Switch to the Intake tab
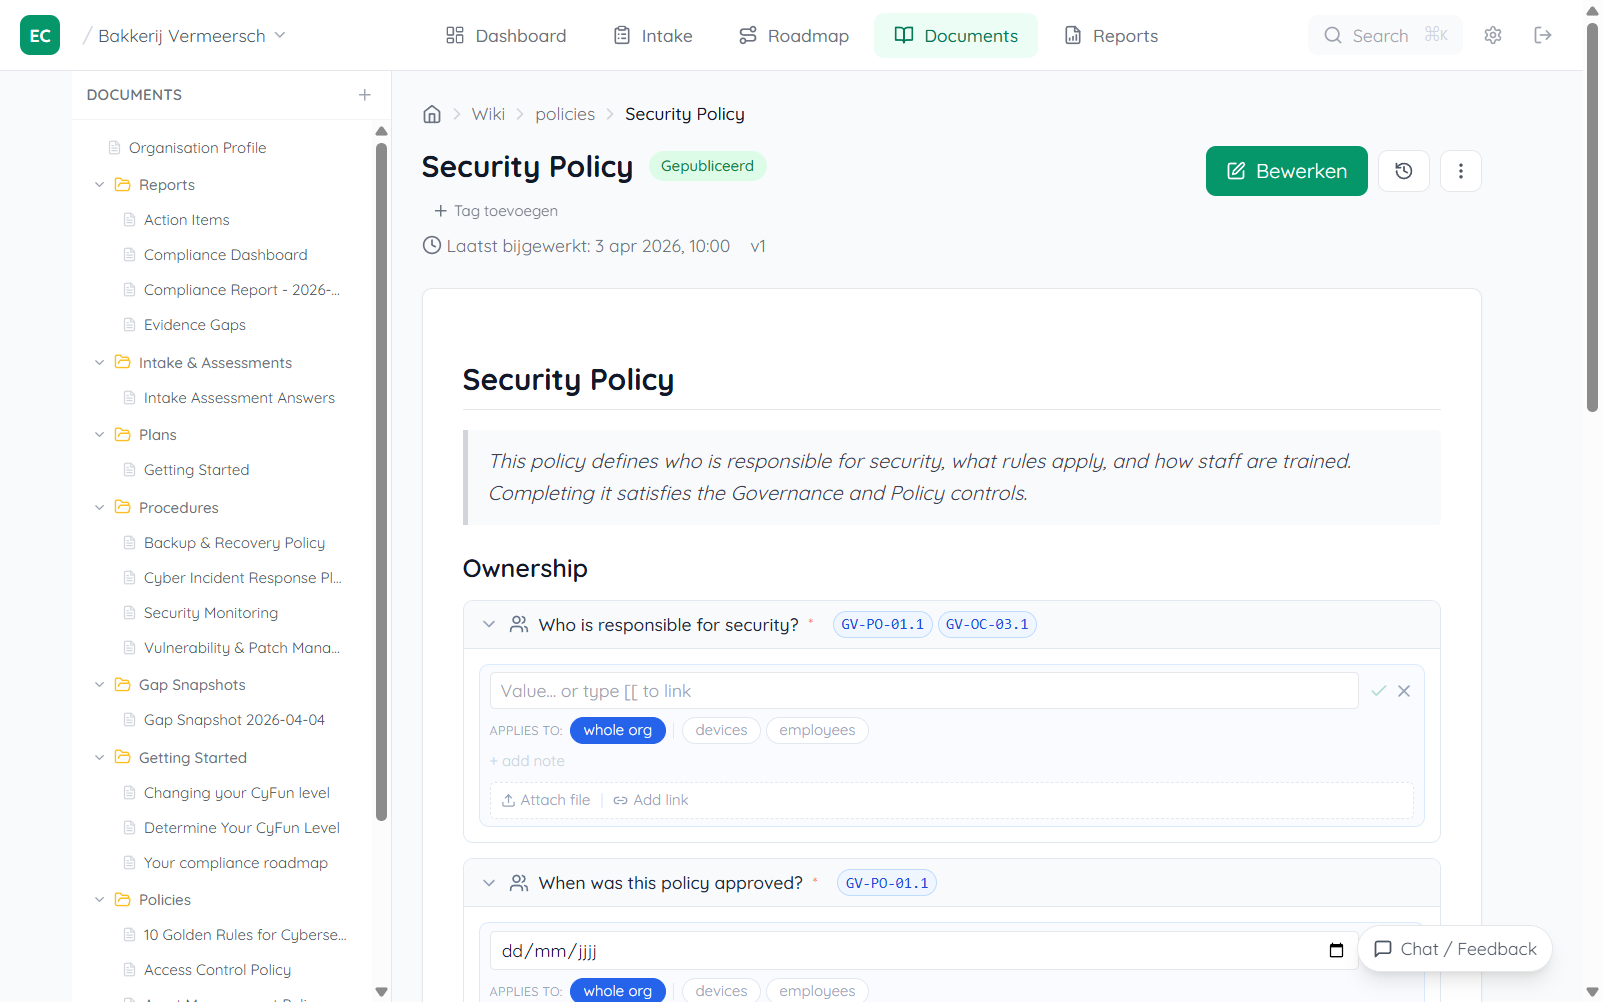This screenshot has height=1002, width=1602. [652, 35]
